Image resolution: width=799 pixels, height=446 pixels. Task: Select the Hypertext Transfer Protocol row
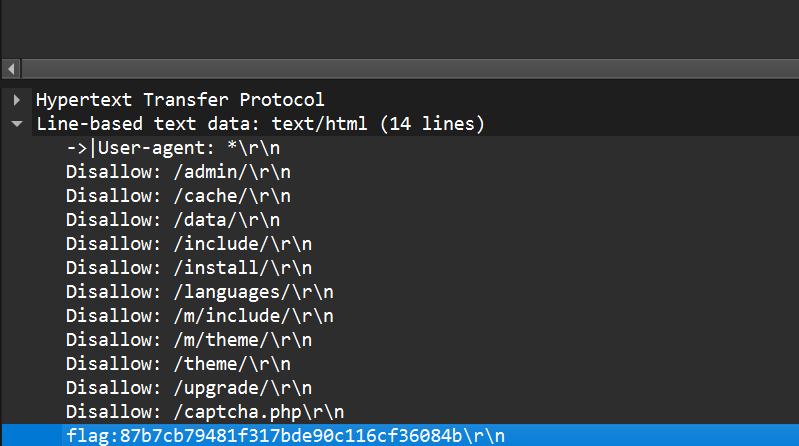click(x=180, y=100)
